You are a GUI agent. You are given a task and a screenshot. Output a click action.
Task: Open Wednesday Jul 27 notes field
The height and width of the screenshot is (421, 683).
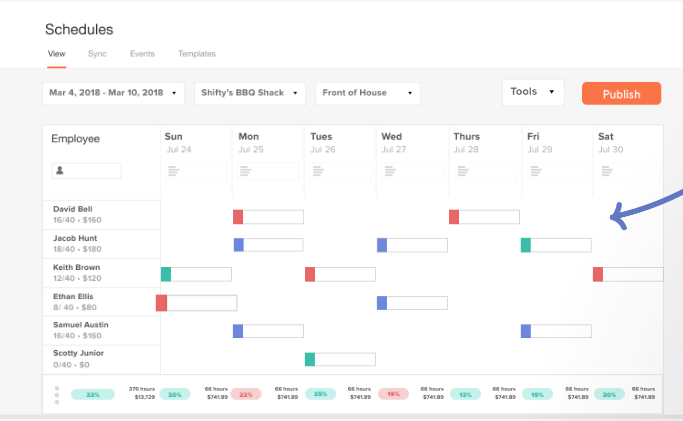[413, 171]
